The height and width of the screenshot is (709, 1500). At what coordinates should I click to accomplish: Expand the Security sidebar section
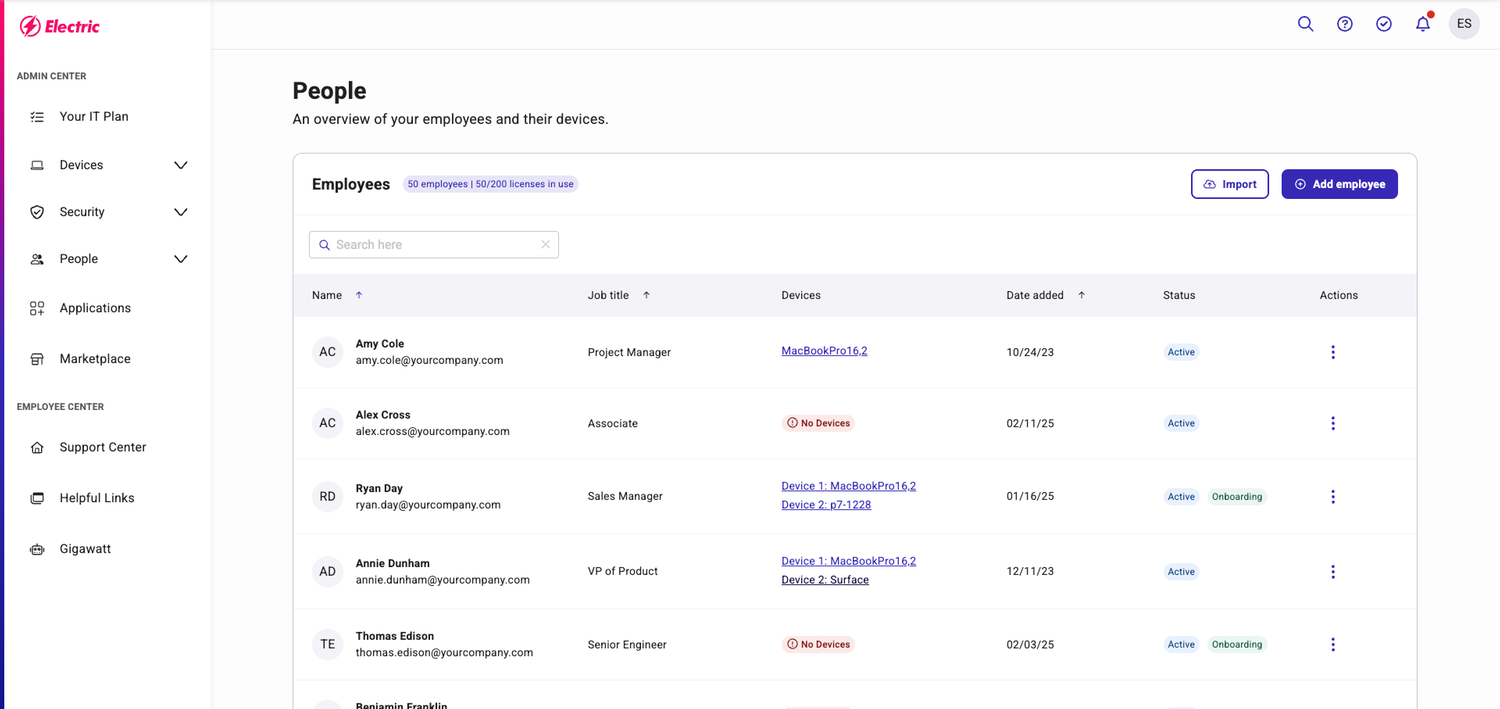tap(180, 211)
